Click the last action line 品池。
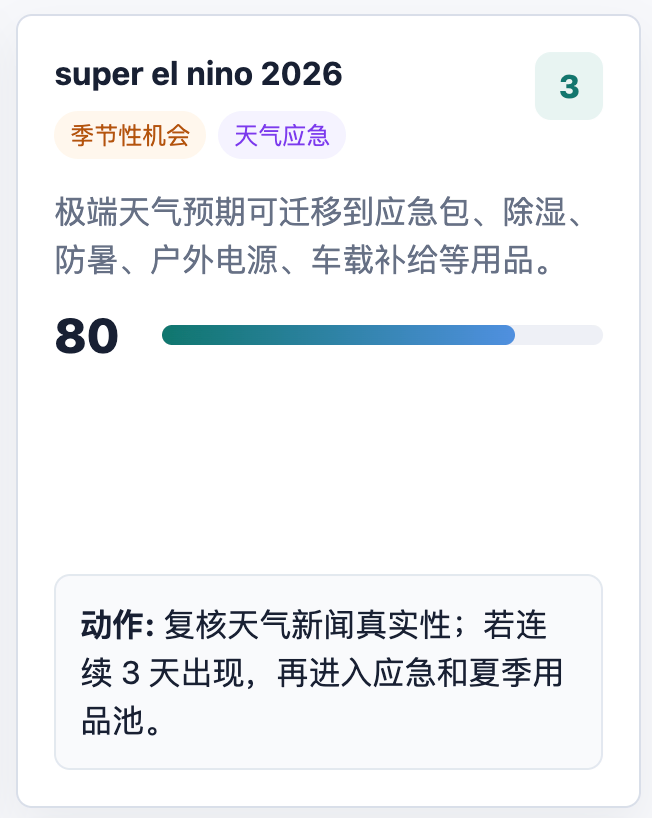This screenshot has width=652, height=818. [120, 721]
